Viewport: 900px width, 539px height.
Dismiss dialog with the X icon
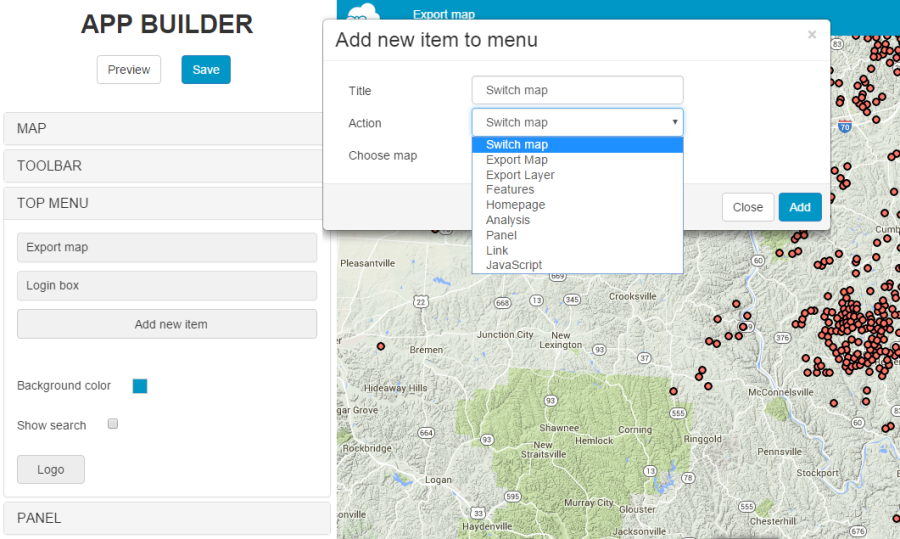[812, 34]
